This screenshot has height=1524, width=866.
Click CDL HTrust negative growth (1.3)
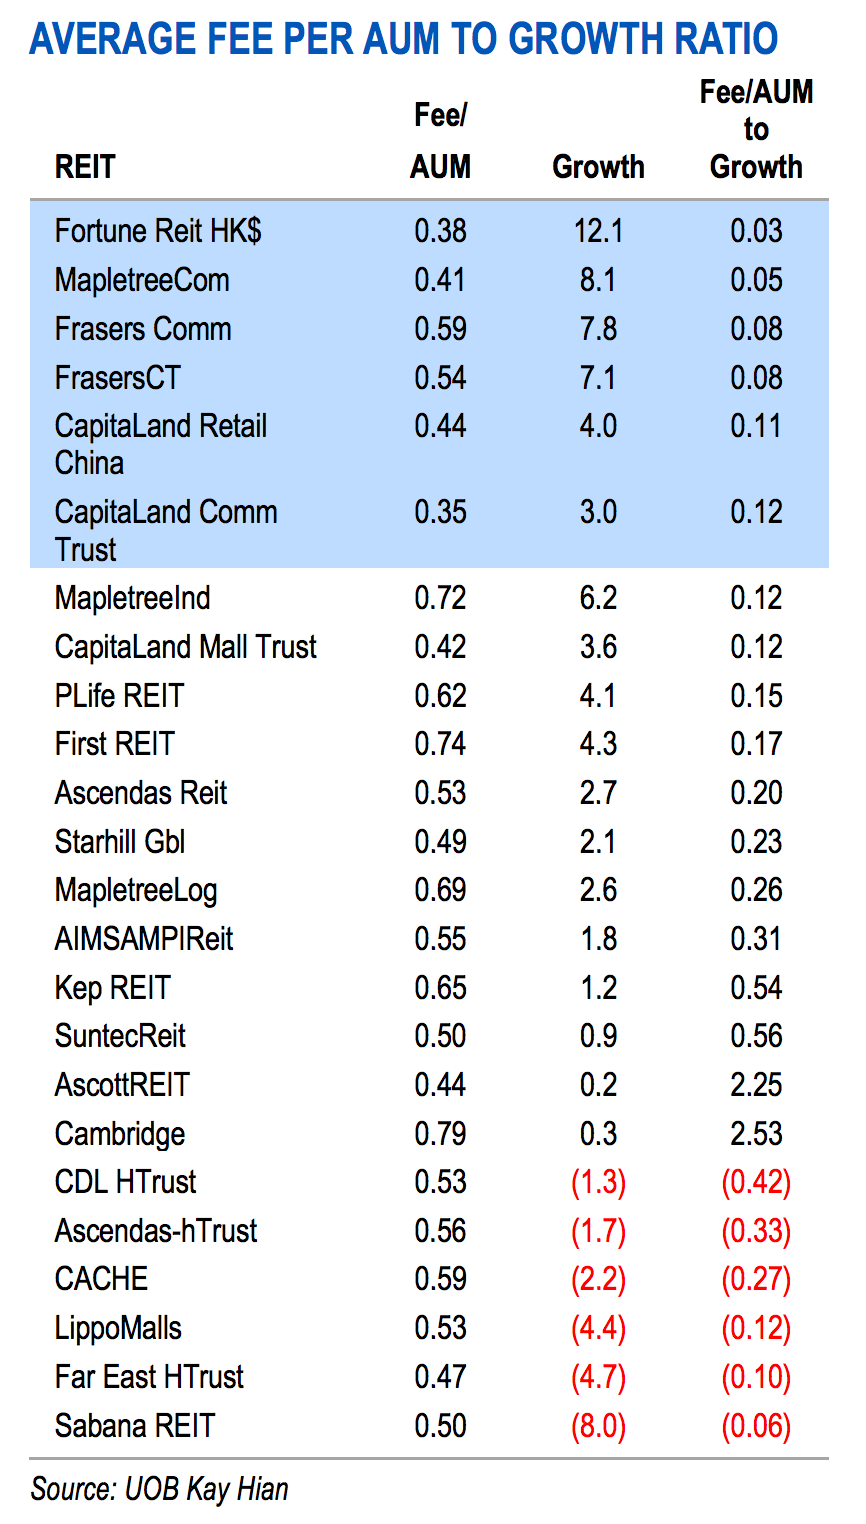(598, 1182)
